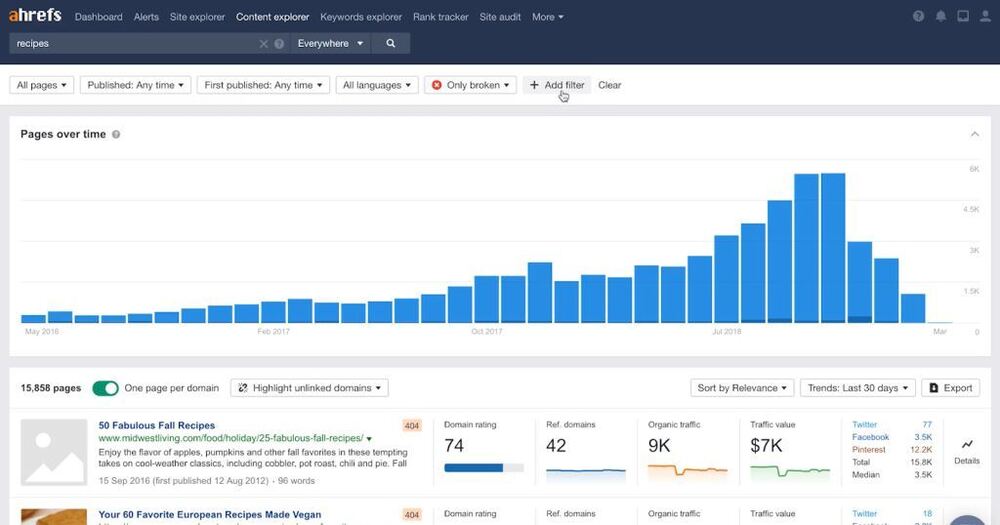Open Highlight unlinked domains dropdown
The height and width of the screenshot is (525, 1000).
tap(309, 388)
